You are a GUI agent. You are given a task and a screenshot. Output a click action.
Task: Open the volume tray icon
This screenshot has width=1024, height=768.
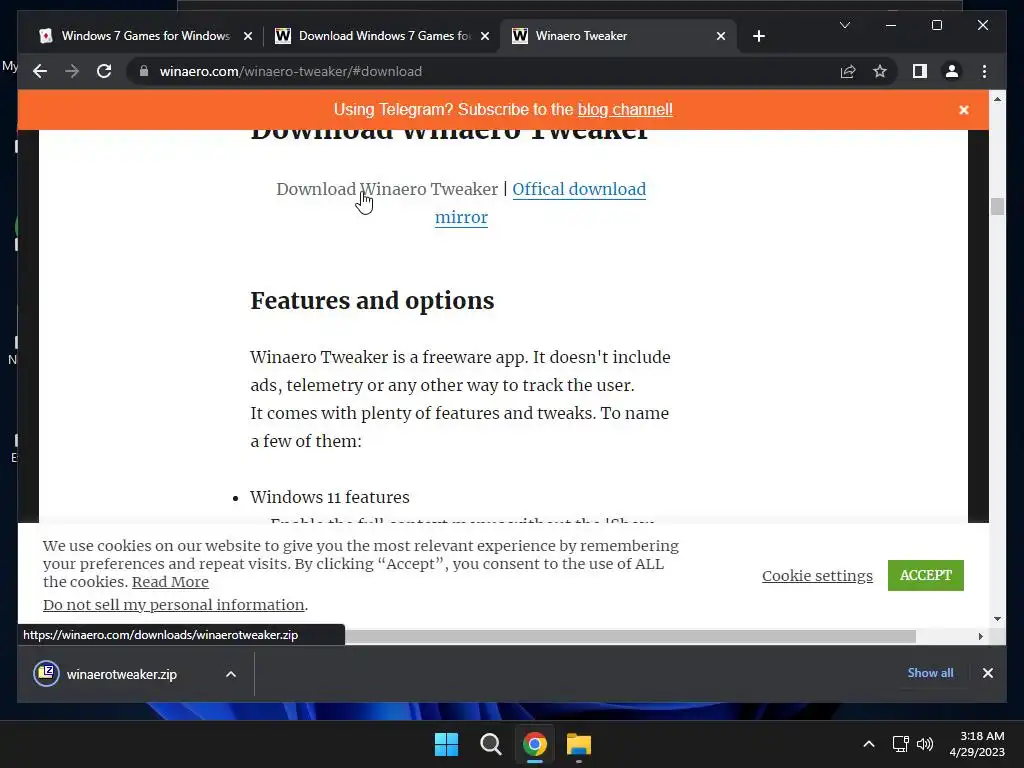pos(925,744)
